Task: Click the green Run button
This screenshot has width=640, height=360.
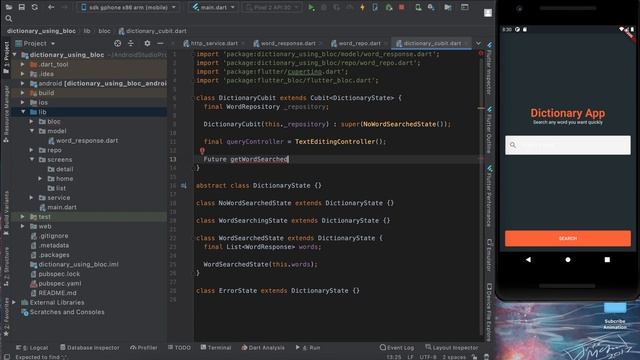Action: [311, 7]
